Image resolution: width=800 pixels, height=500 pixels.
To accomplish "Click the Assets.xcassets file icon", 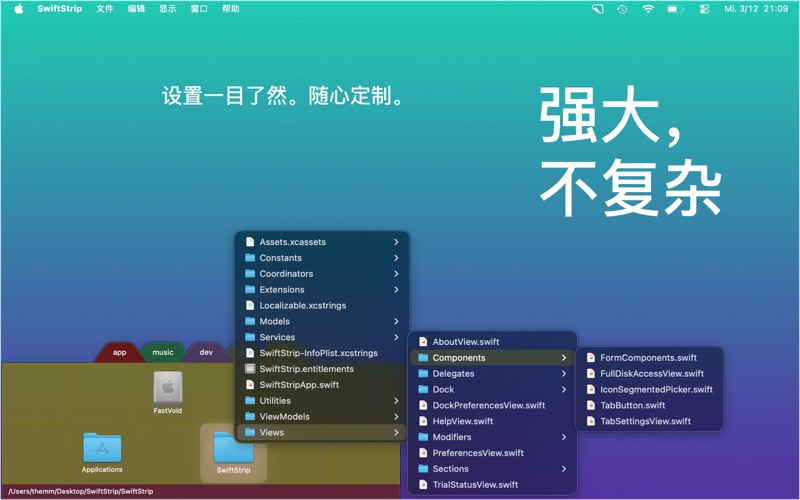I will point(249,242).
